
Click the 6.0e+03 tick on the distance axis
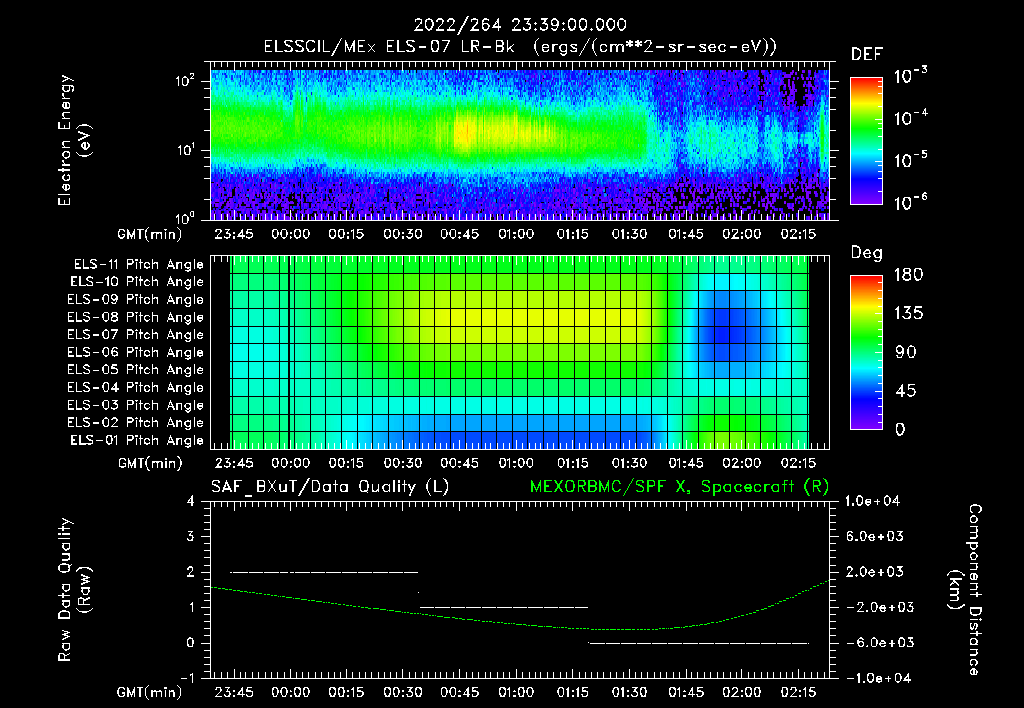(875, 537)
